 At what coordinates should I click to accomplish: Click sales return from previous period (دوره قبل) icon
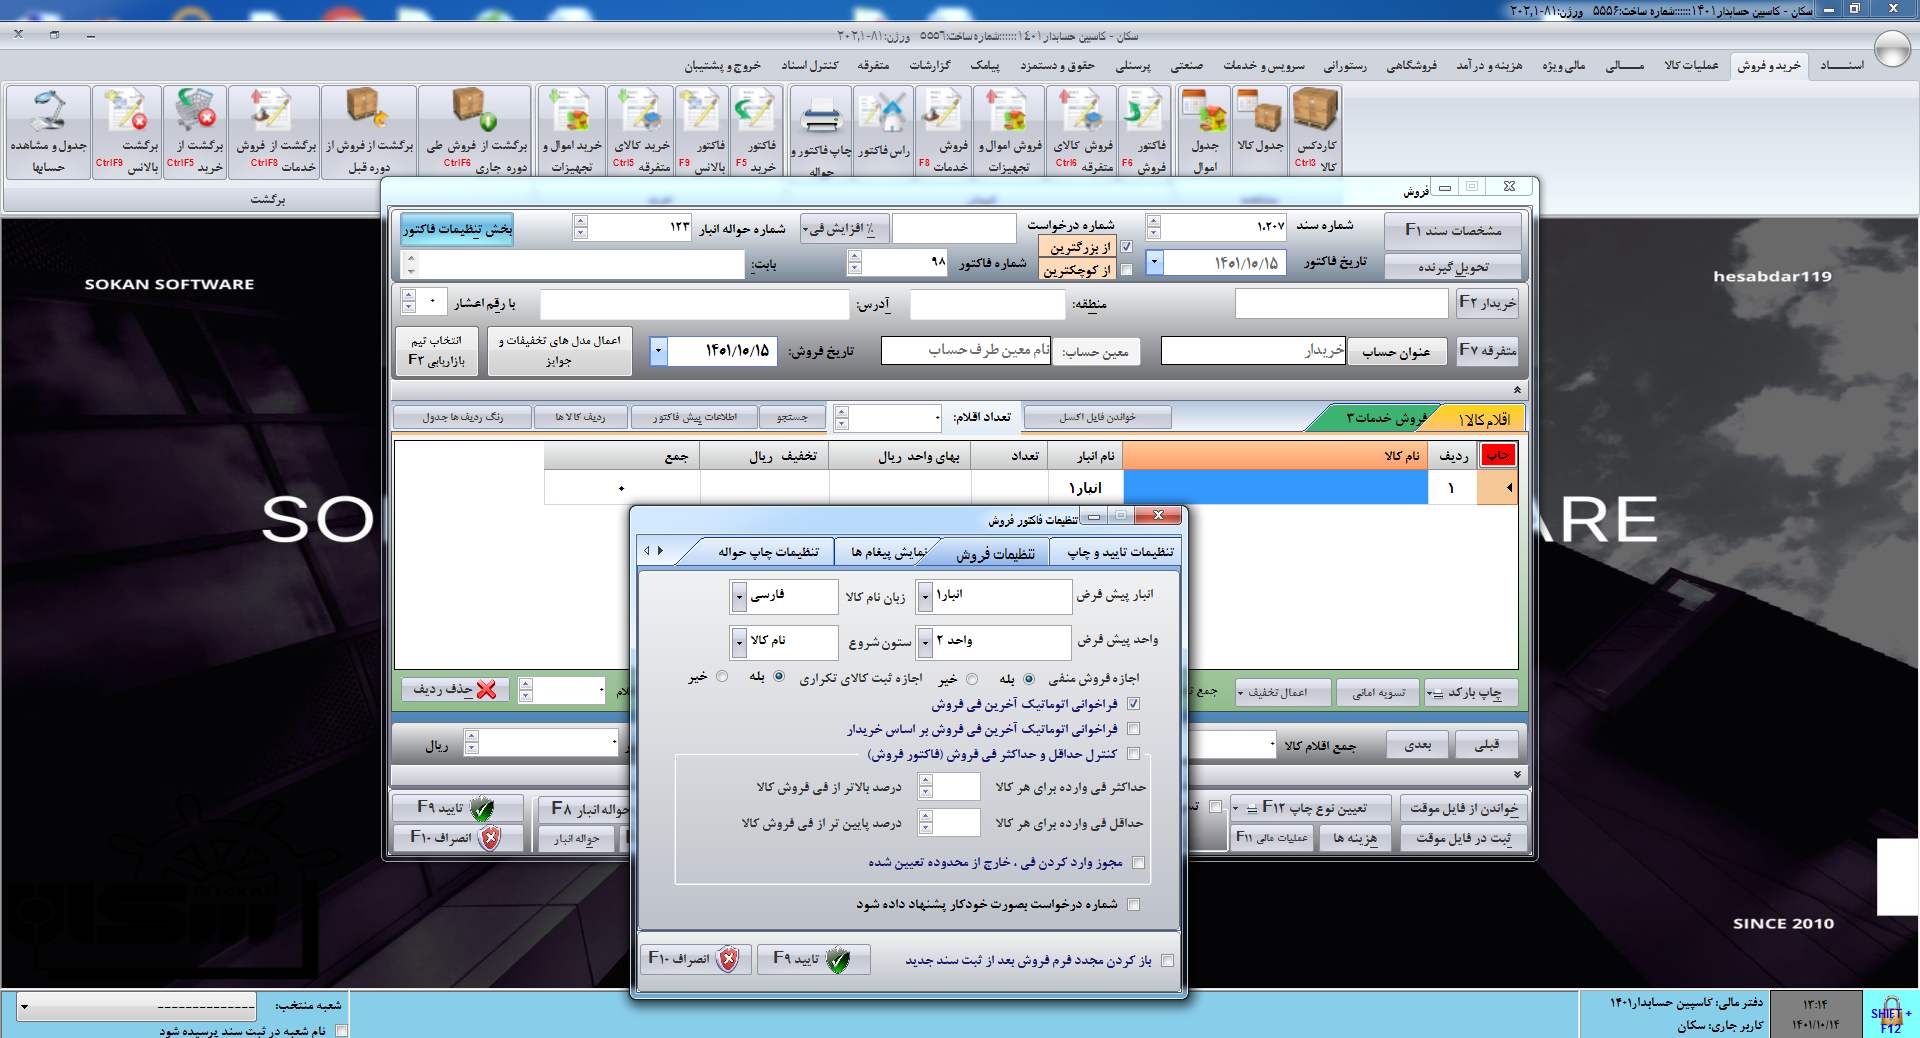(x=369, y=131)
